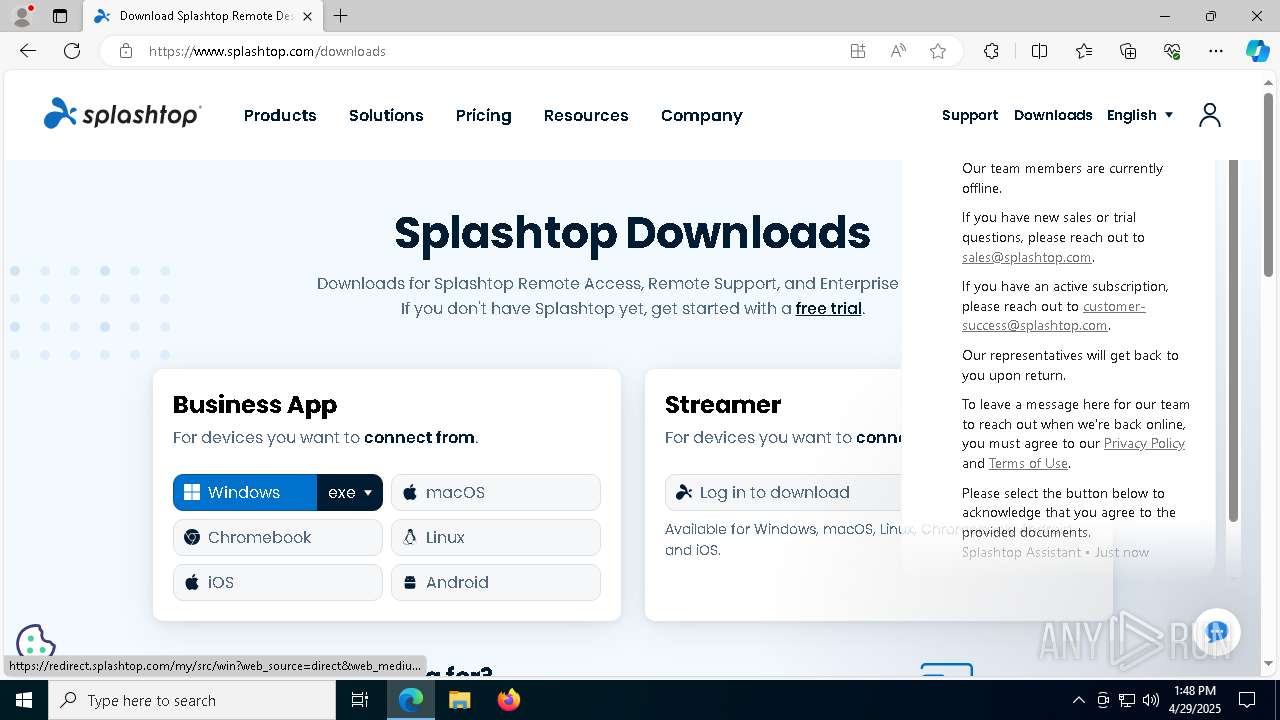Image resolution: width=1280 pixels, height=720 pixels.
Task: Refresh the page
Action: pyautogui.click(x=72, y=51)
